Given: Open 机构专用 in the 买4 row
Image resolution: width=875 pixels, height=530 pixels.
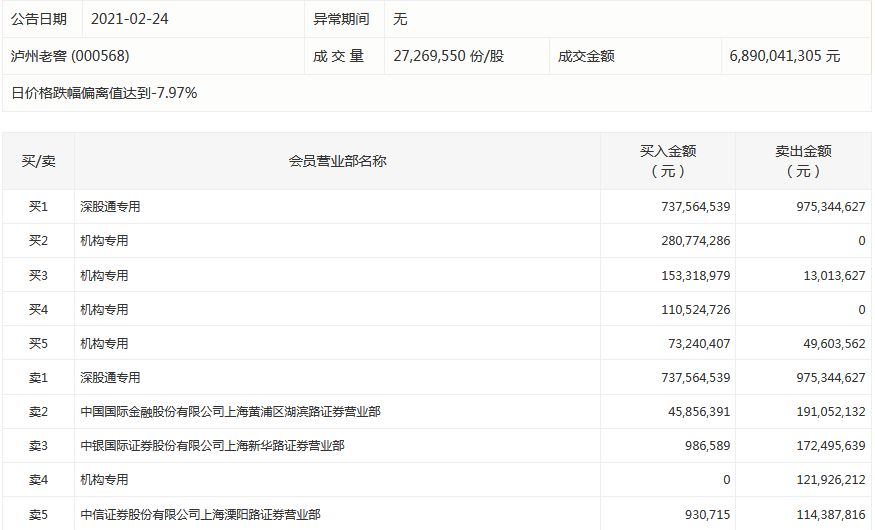Looking at the screenshot, I should pos(104,310).
